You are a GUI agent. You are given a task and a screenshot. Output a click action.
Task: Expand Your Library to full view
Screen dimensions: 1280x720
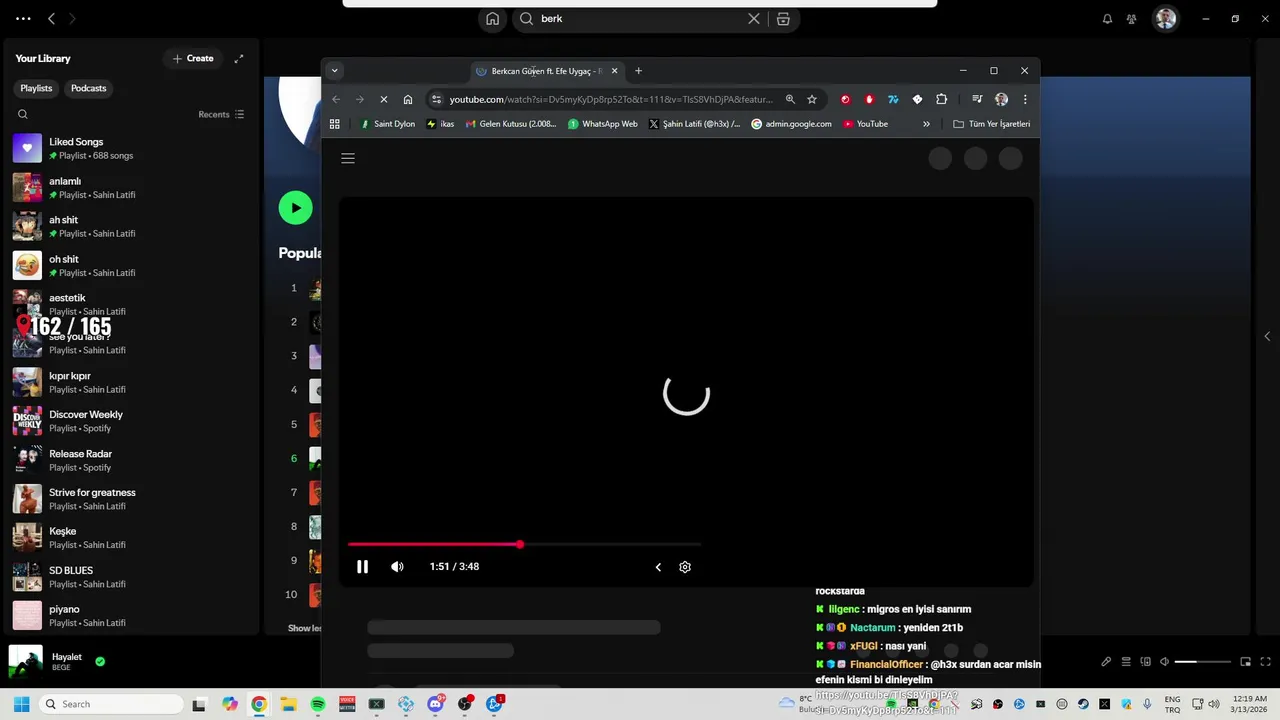tap(239, 59)
